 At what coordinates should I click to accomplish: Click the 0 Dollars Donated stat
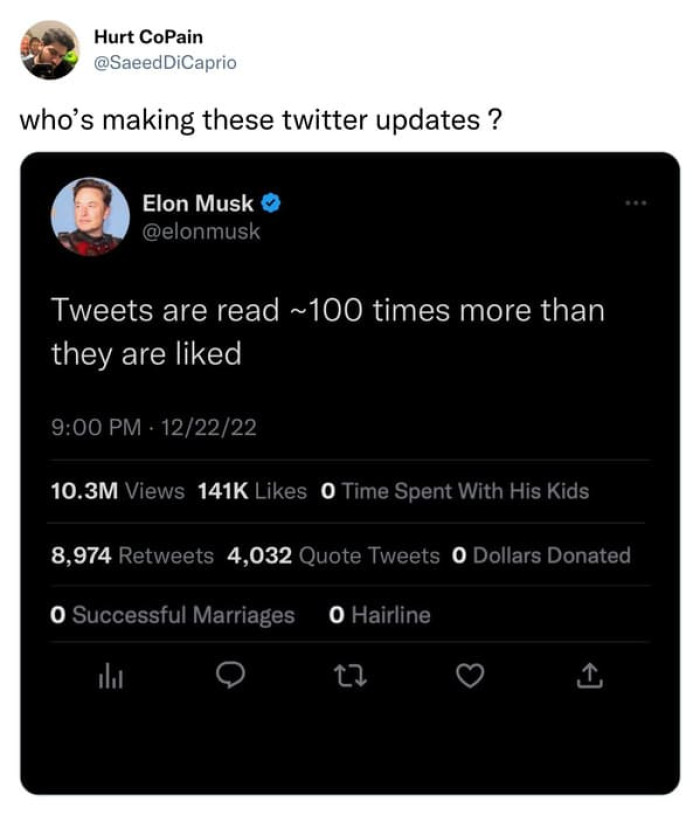(541, 555)
